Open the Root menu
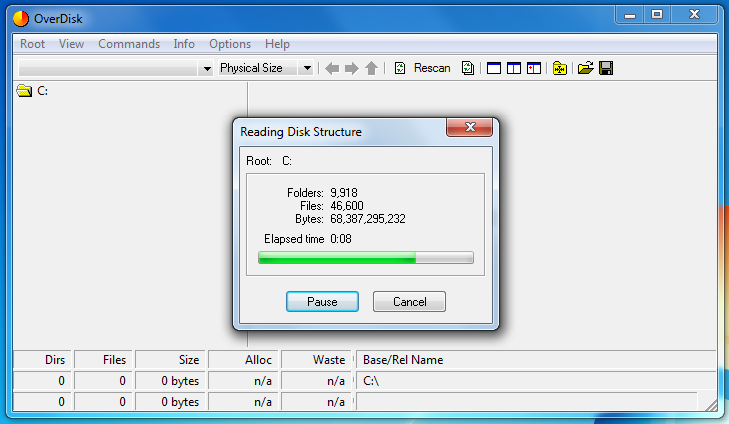Viewport: 729px width, 424px height. coord(32,44)
